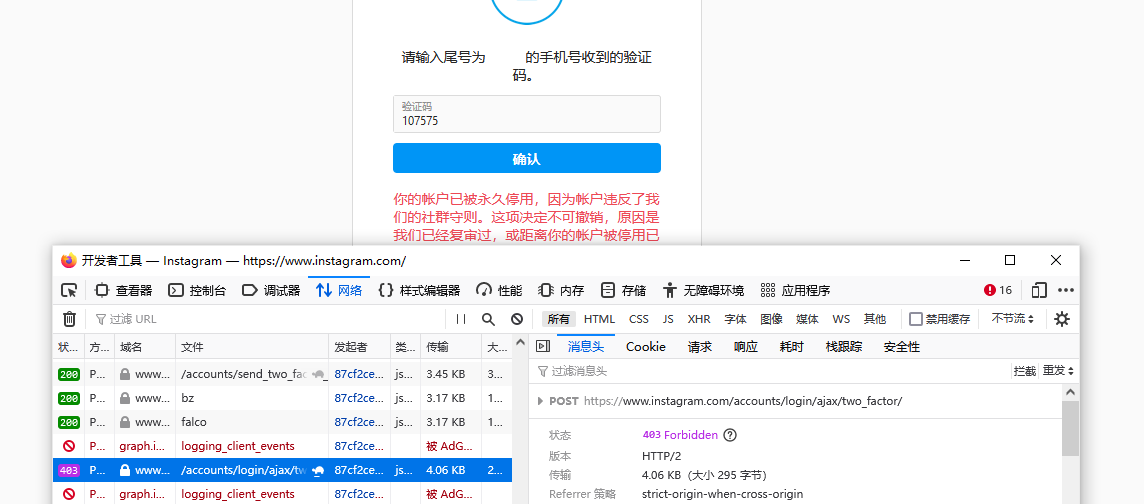Filter requests by XHR
This screenshot has width=1144, height=504.
[699, 319]
